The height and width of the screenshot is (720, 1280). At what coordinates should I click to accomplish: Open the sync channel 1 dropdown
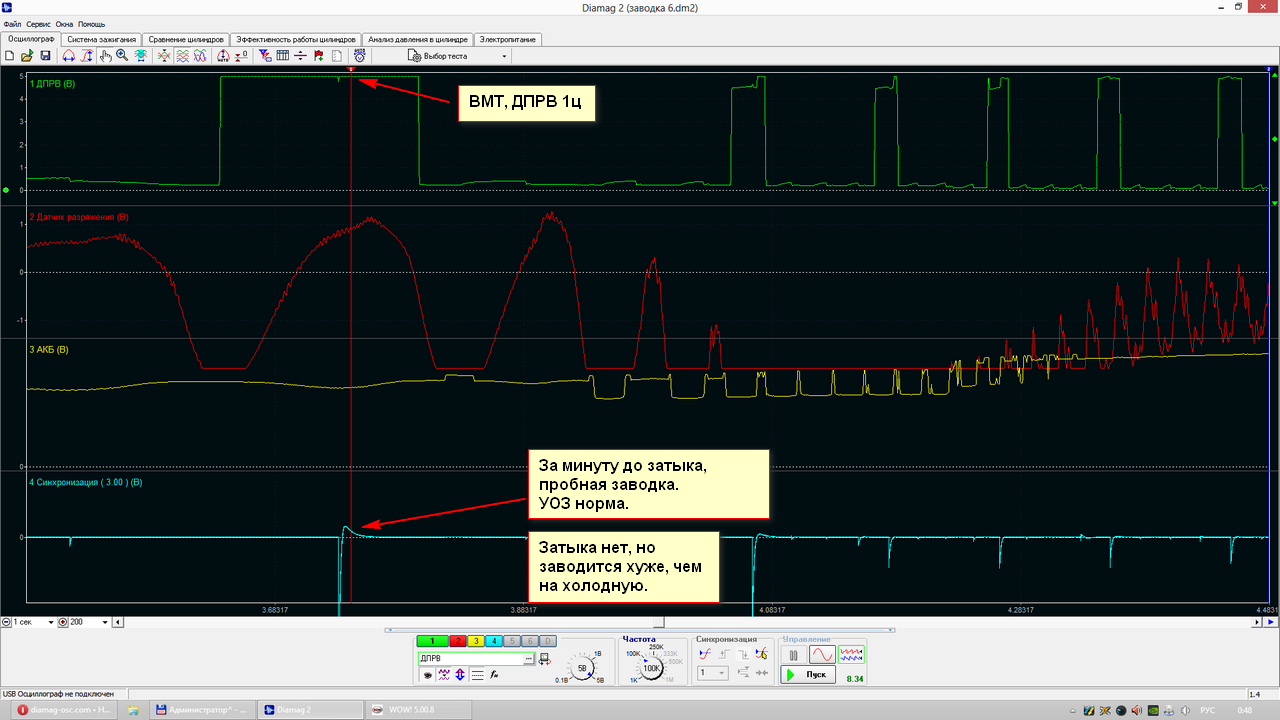tap(713, 673)
